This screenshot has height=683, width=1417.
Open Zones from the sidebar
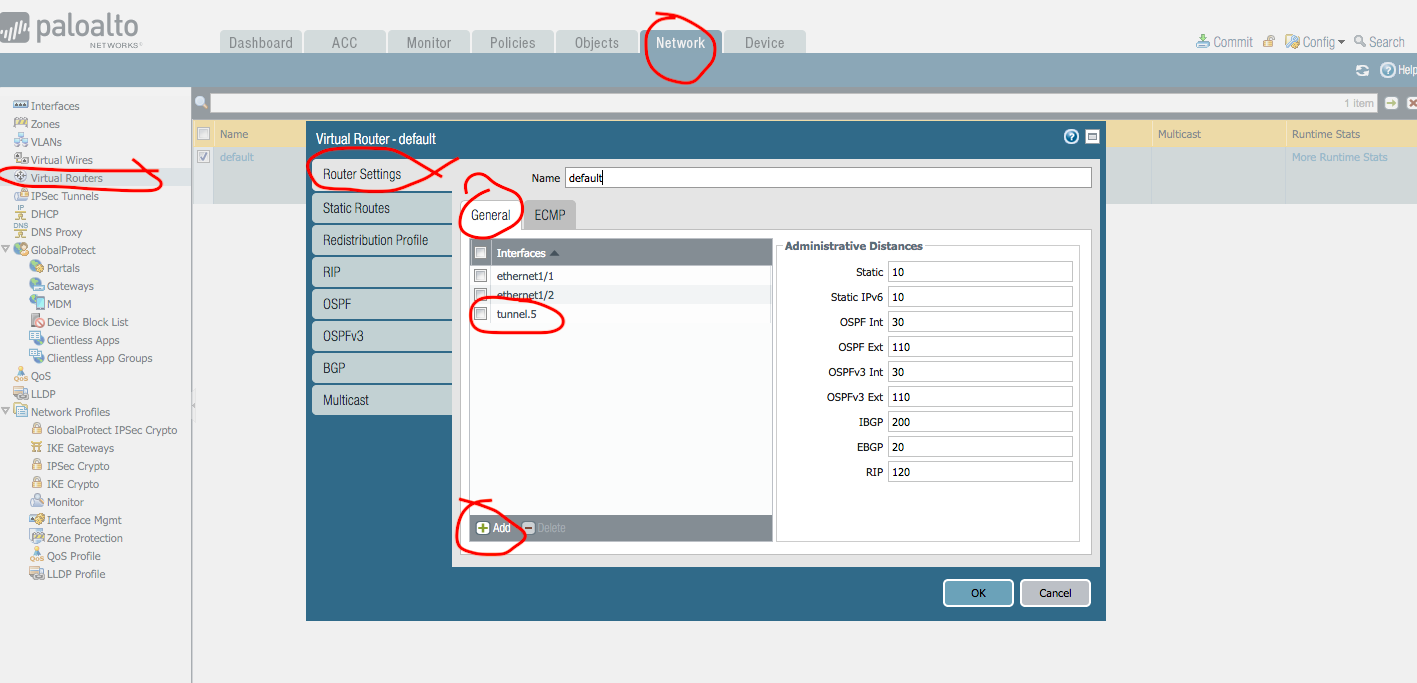pos(45,124)
